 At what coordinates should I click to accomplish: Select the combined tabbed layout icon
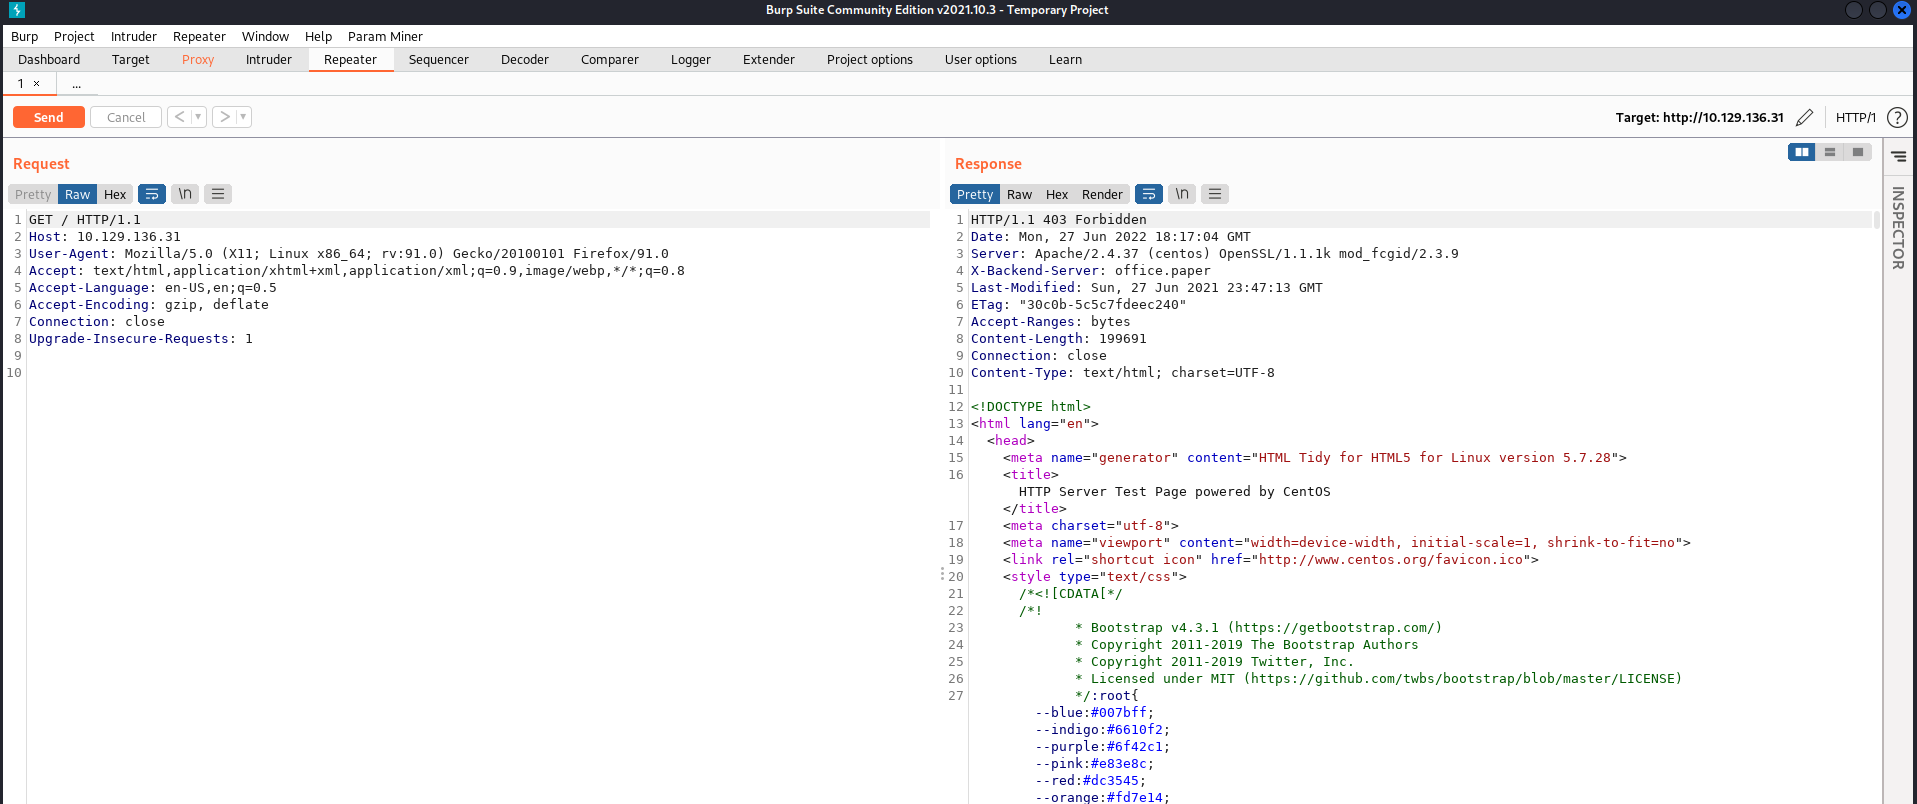(1857, 152)
